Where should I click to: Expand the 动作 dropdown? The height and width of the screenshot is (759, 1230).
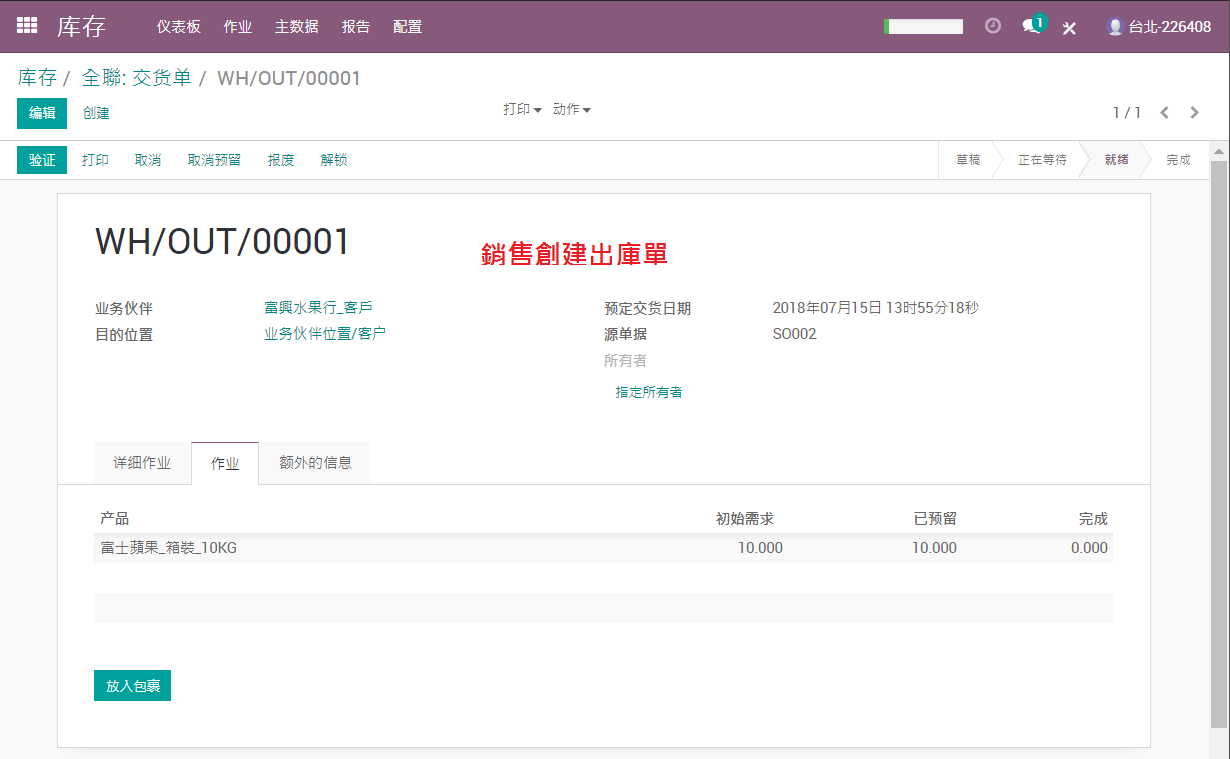click(572, 109)
